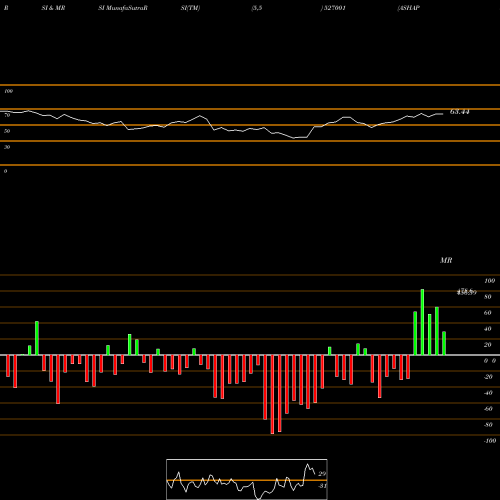
Task: Click the 'SI(TM)' header text
Action: click(190, 8)
